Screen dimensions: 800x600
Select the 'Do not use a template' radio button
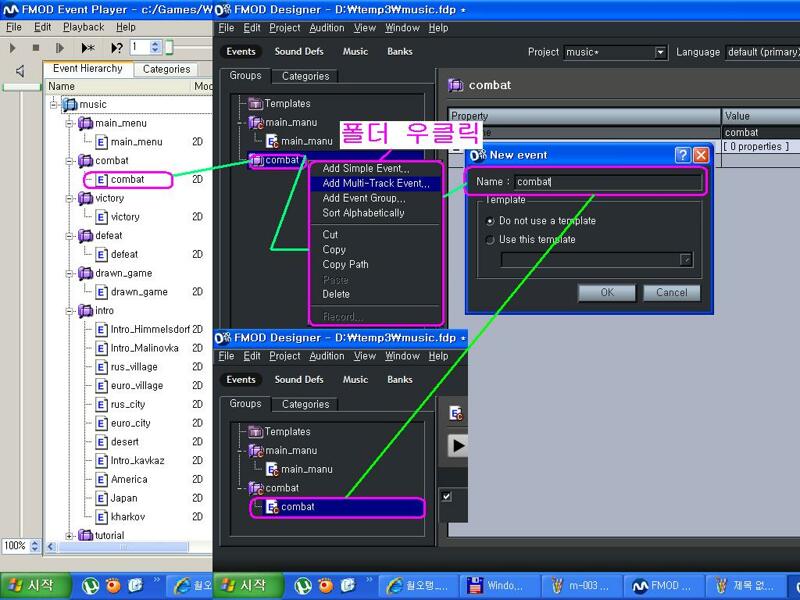point(490,221)
